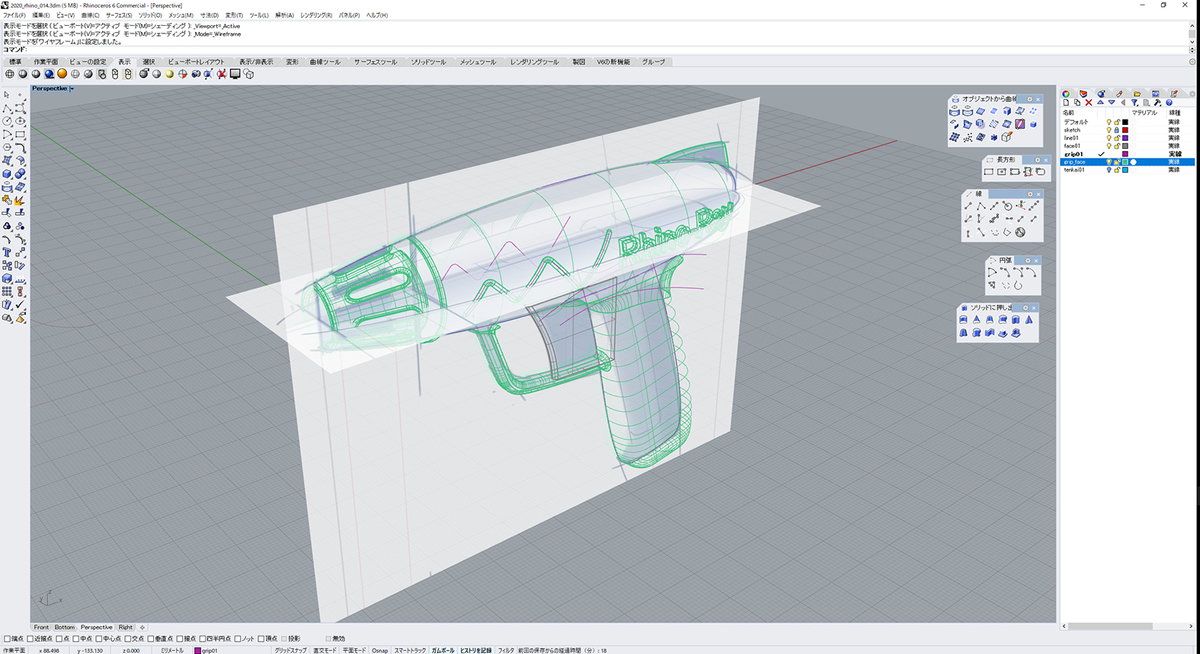Pick the selection arrow tool in left sidebar
Image resolution: width=1200 pixels, height=654 pixels.
7,95
